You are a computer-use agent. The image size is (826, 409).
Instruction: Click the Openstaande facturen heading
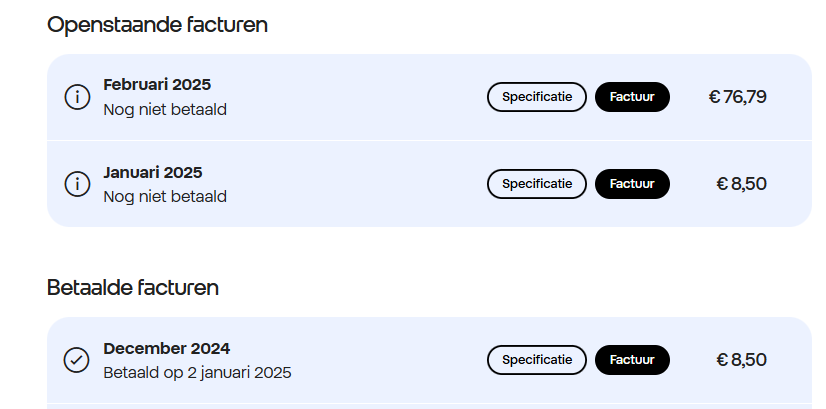(x=158, y=25)
